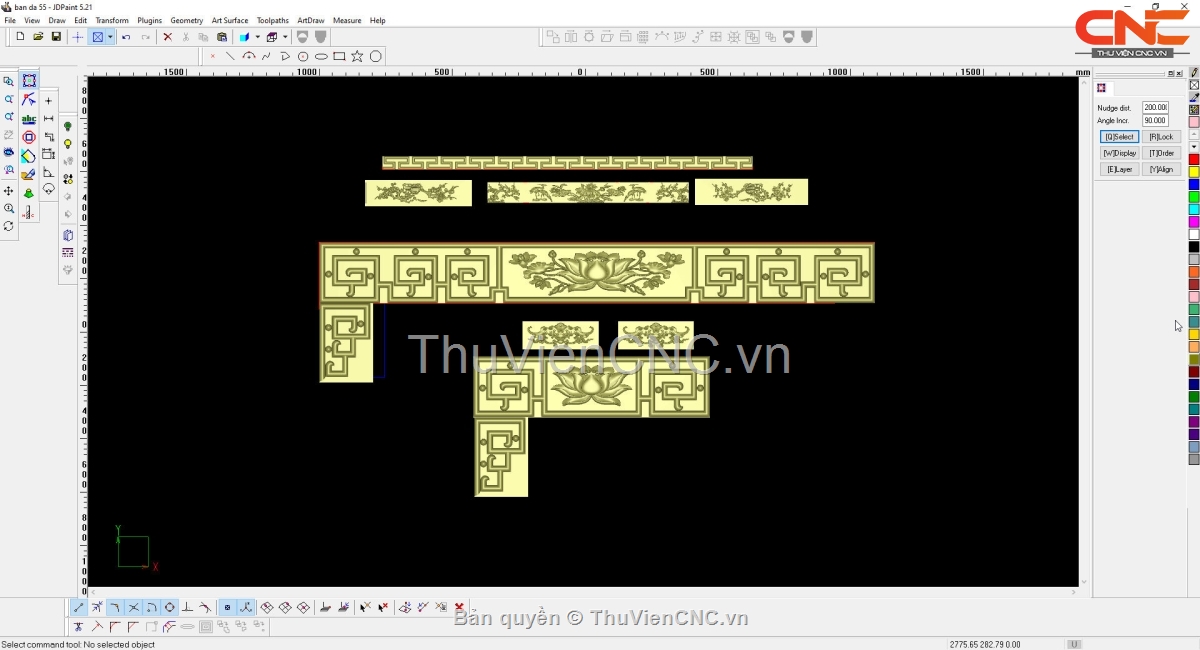Select the node edit tool
The height and width of the screenshot is (650, 1200).
pos(29,100)
